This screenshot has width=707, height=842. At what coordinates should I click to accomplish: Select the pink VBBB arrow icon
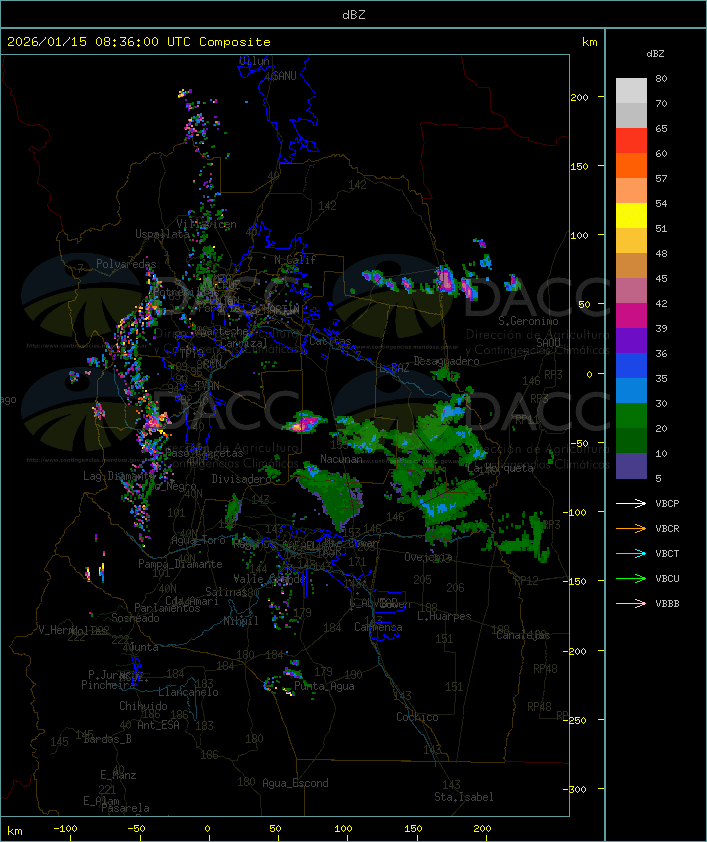[x=631, y=603]
